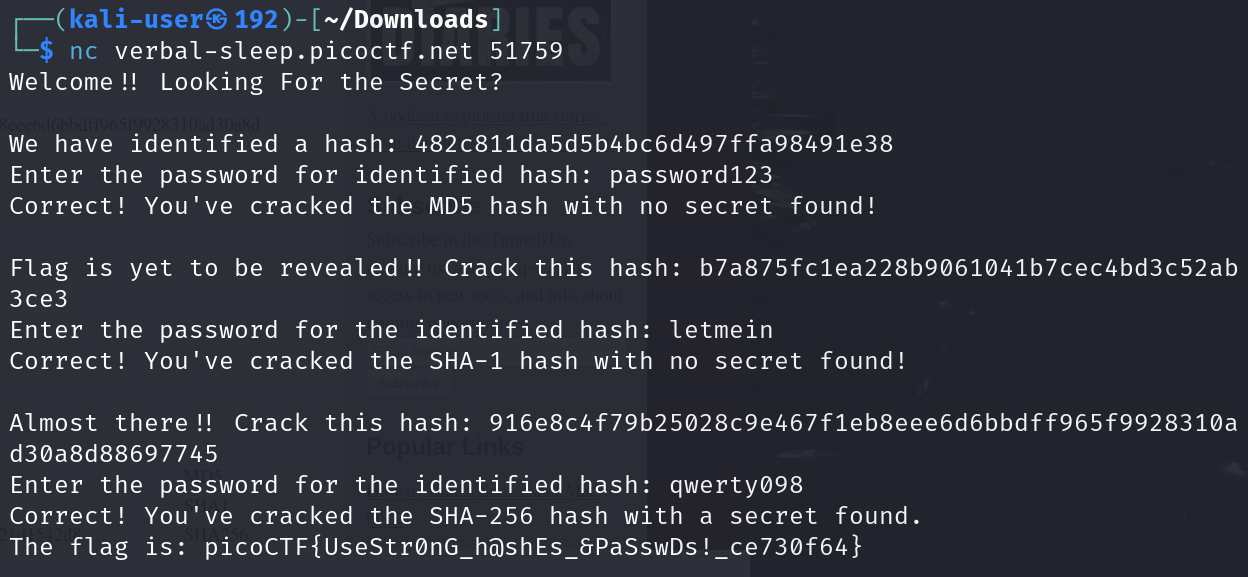
Task: Click the "Welcome!! Looking For the Secret?" line
Action: tap(256, 82)
